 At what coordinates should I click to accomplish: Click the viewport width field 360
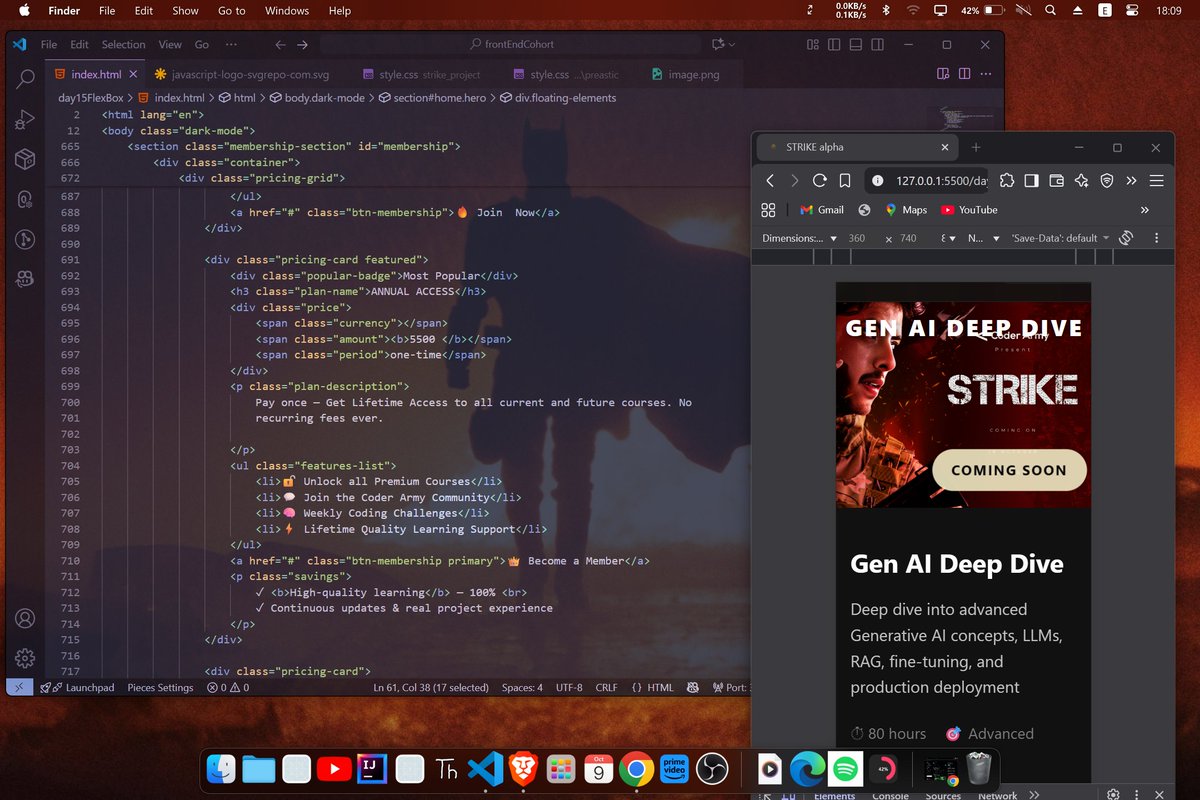856,238
